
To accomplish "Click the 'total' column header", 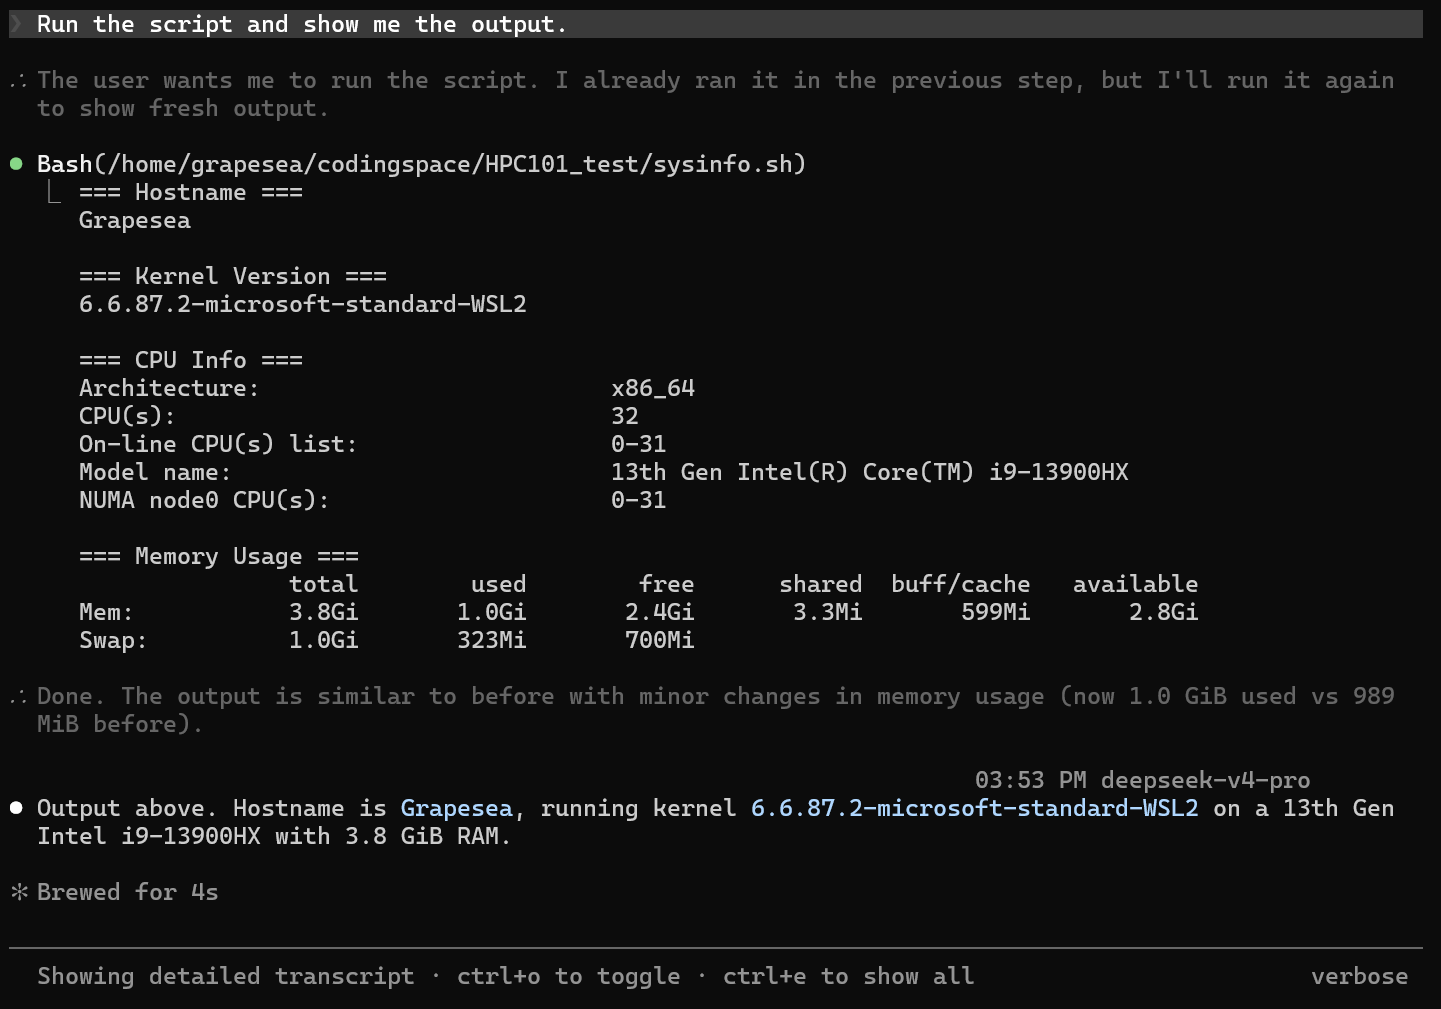I will pyautogui.click(x=324, y=584).
